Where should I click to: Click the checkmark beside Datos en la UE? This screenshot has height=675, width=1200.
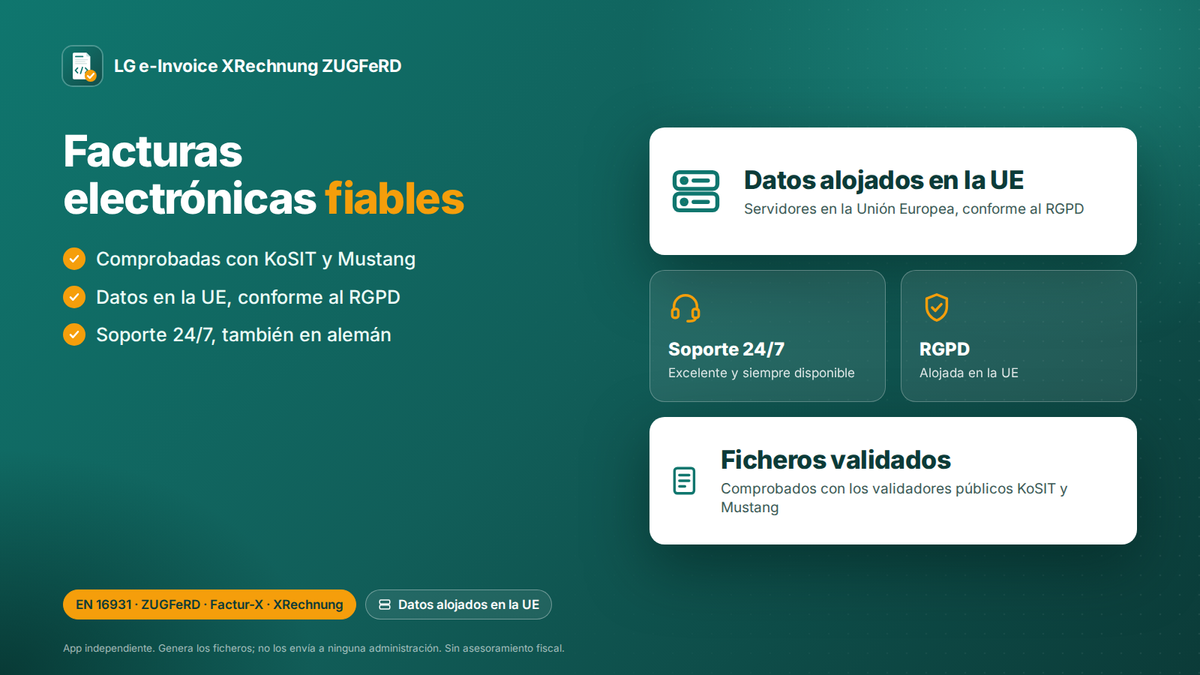tap(74, 297)
